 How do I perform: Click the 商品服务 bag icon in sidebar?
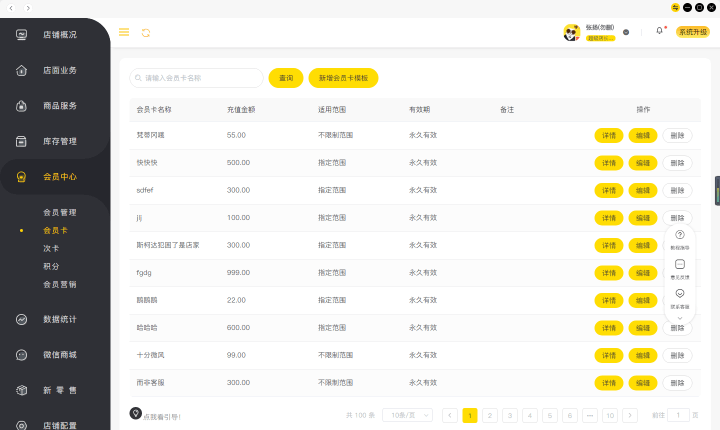tap(22, 106)
